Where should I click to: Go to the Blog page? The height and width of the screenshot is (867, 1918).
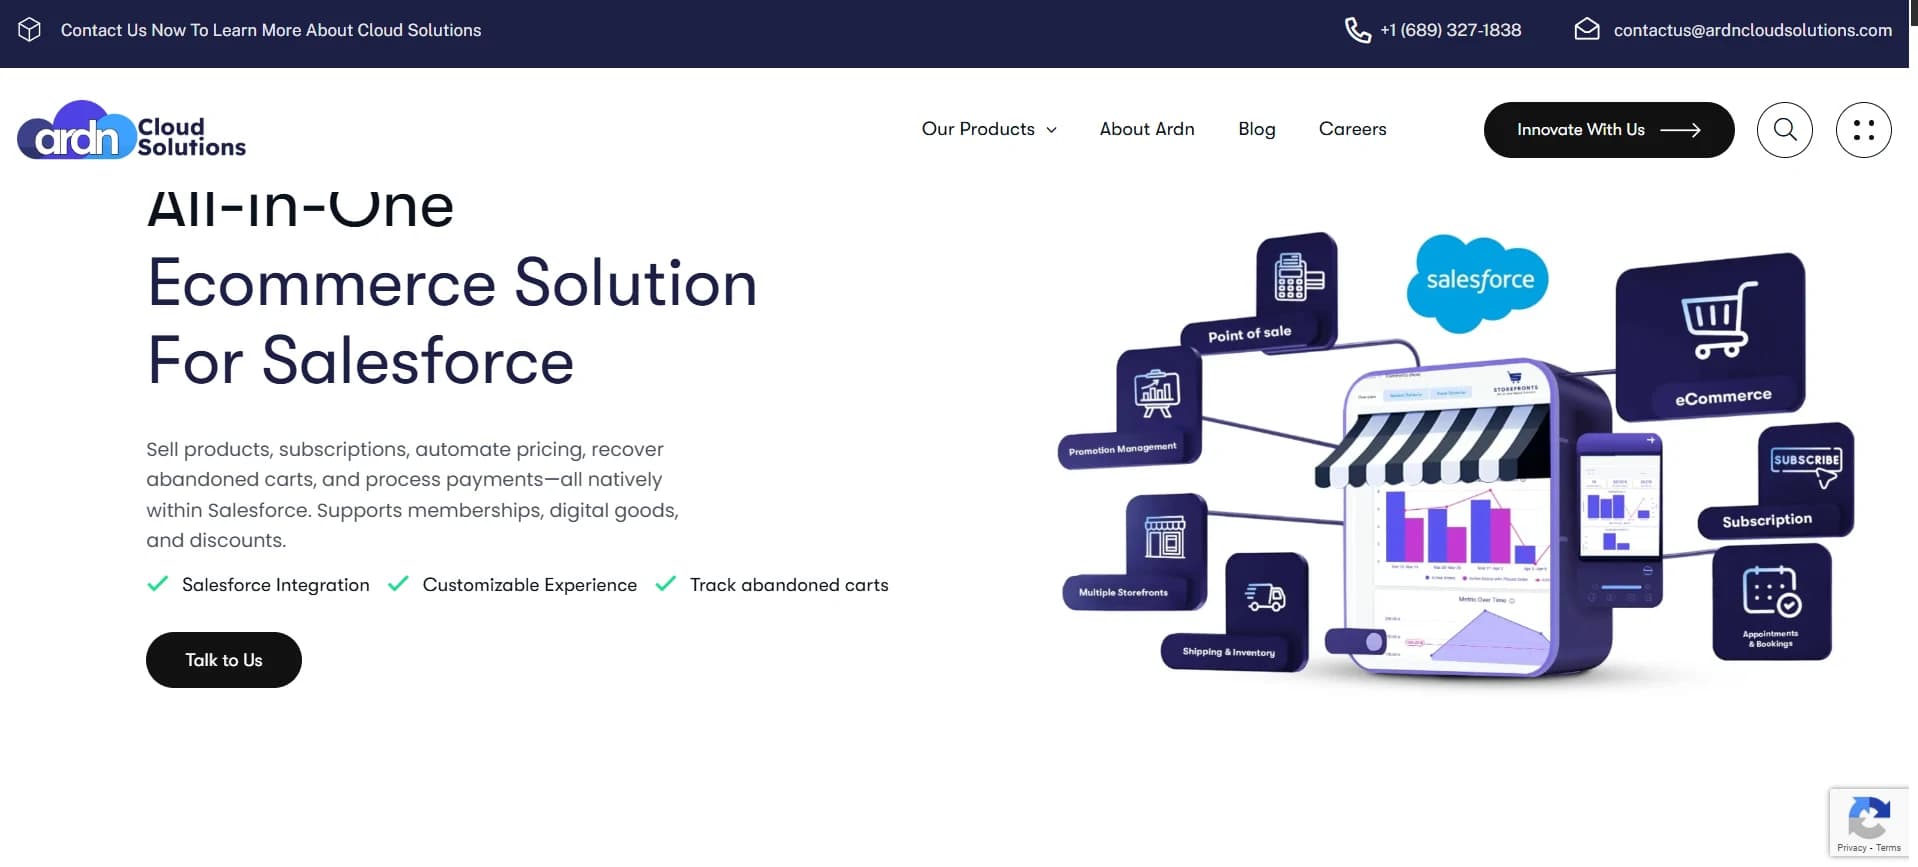pyautogui.click(x=1257, y=129)
